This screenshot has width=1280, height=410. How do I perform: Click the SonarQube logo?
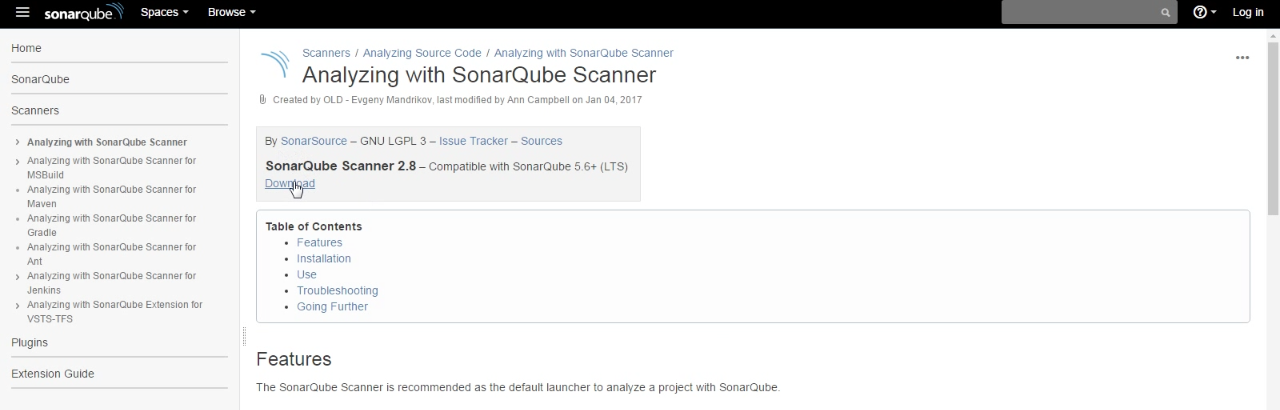[x=84, y=12]
